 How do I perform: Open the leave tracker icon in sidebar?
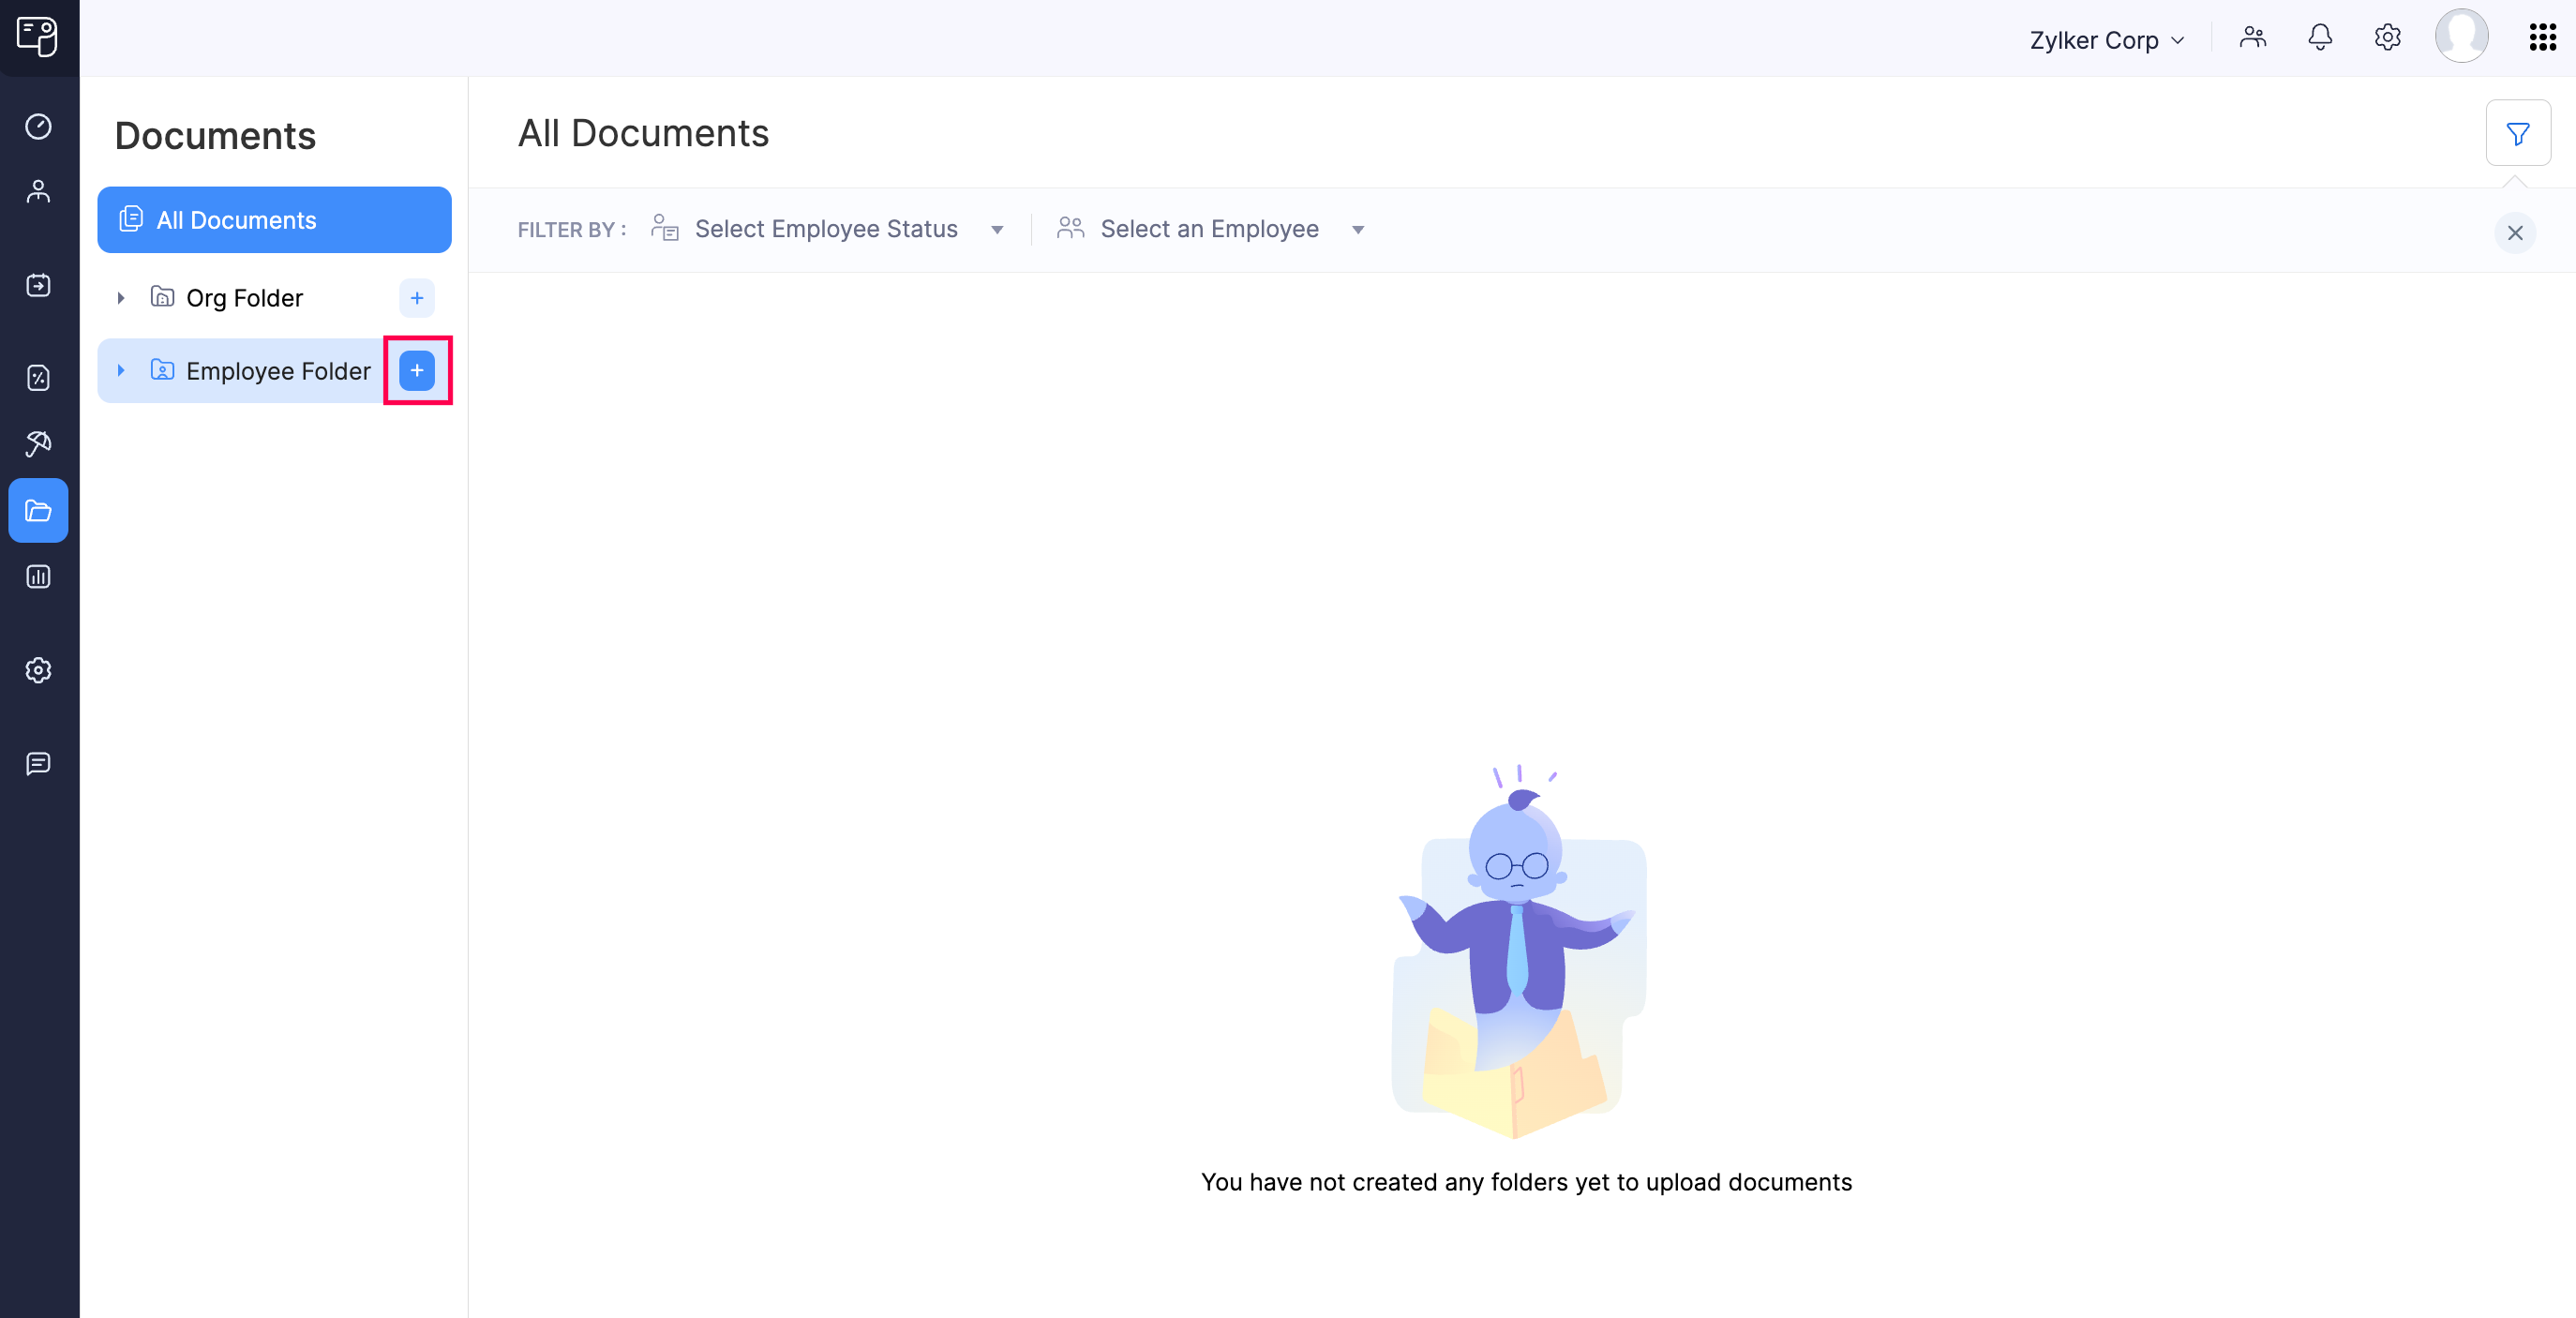click(x=38, y=285)
